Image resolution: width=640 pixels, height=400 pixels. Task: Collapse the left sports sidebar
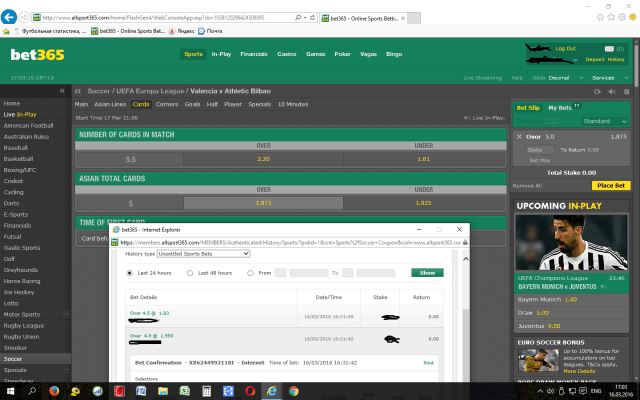tap(62, 91)
